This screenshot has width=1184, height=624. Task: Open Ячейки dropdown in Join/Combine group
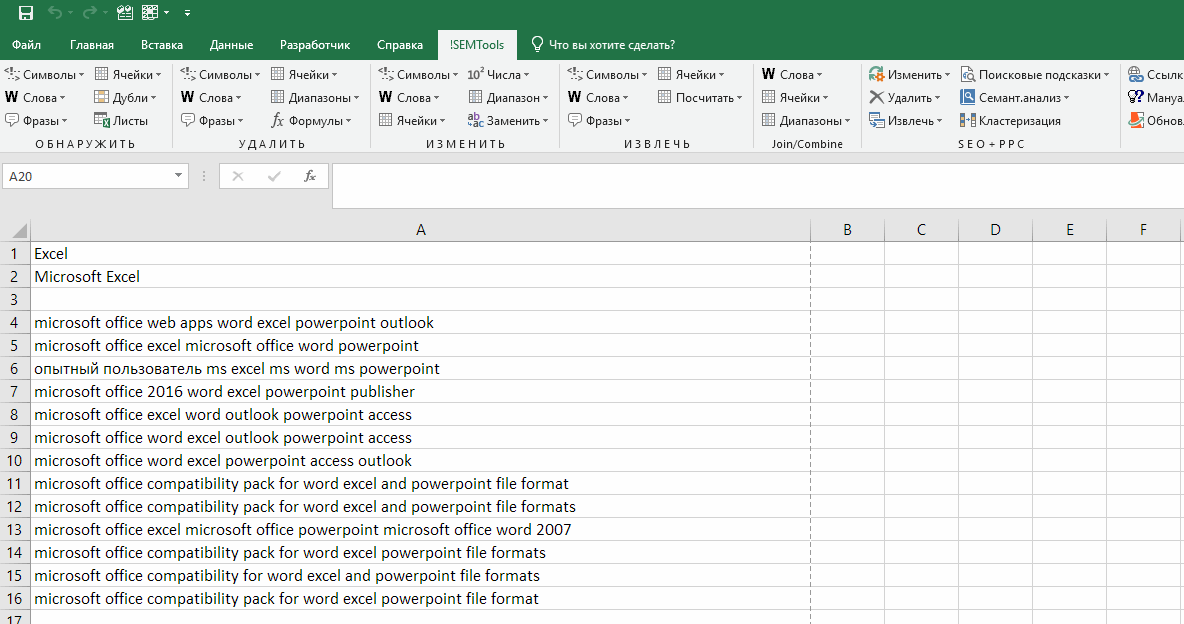[x=795, y=97]
